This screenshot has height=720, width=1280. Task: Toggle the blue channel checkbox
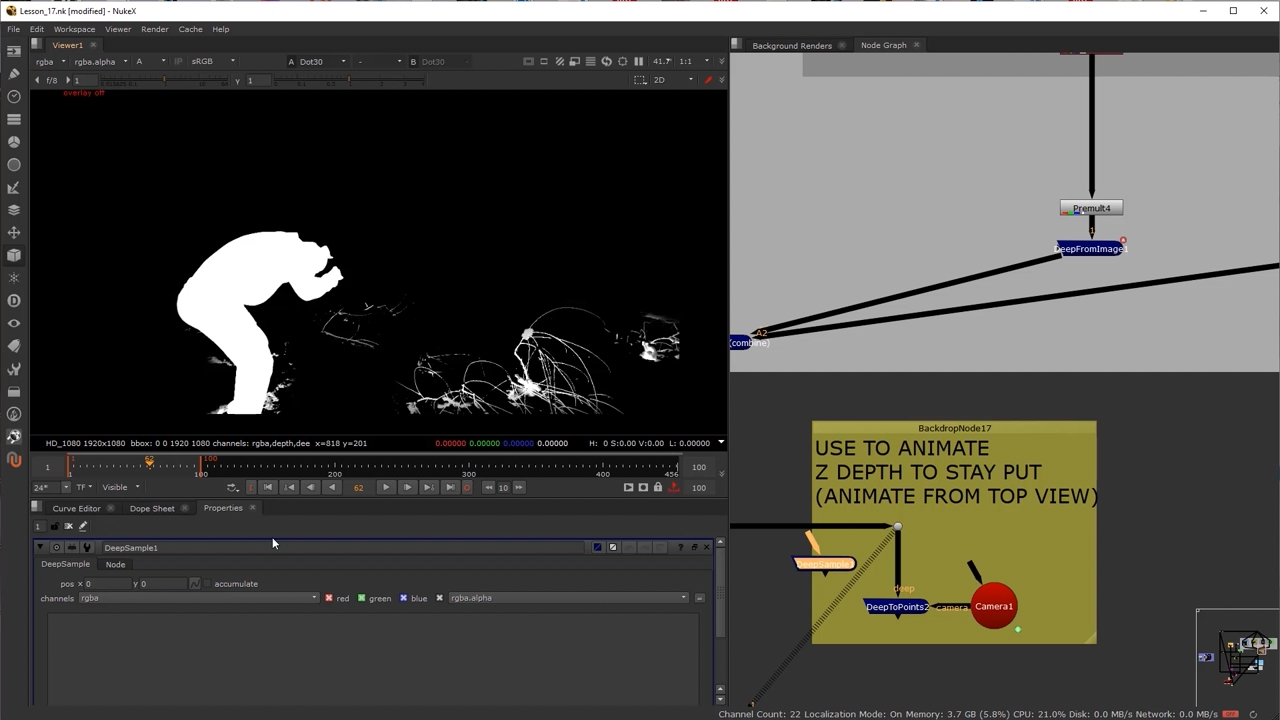tap(404, 598)
